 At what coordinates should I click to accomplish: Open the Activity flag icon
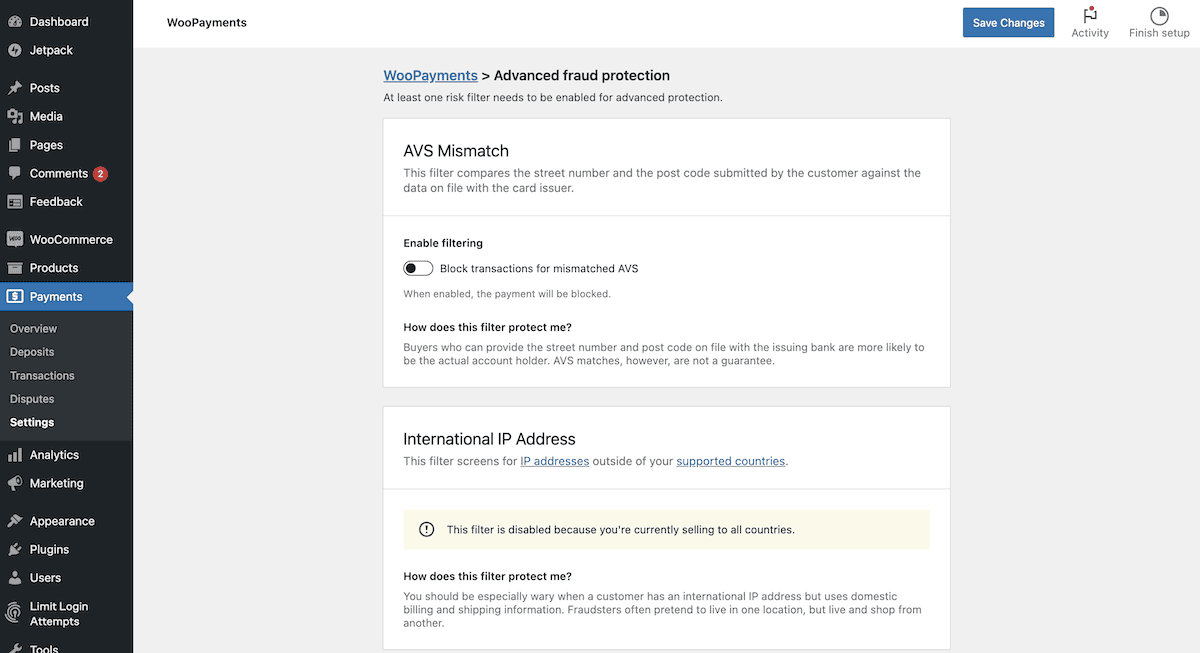point(1090,15)
